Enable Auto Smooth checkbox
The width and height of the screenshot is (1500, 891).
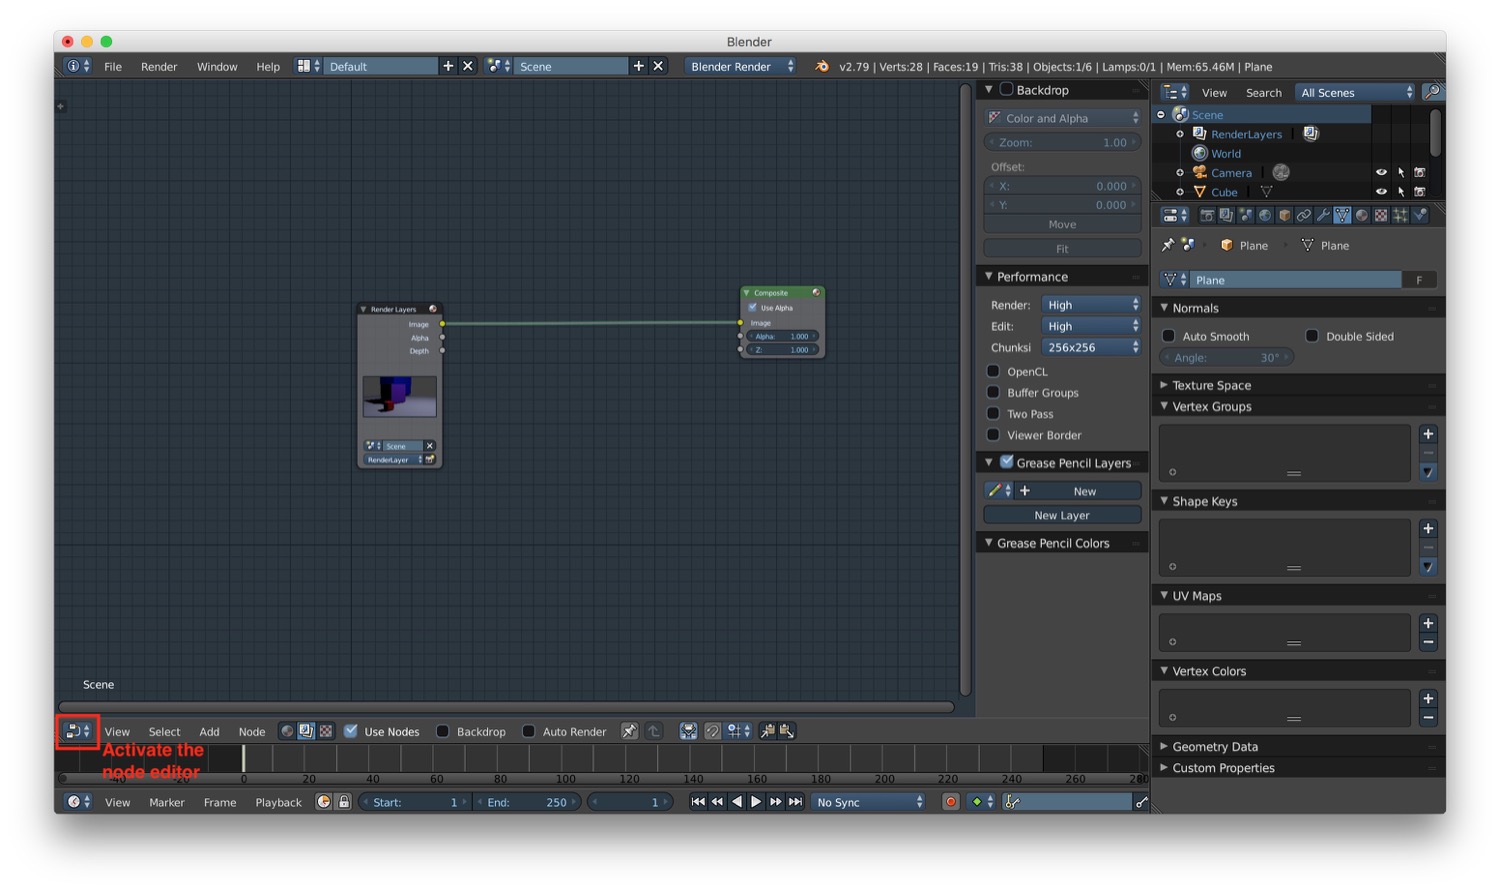(x=1168, y=336)
